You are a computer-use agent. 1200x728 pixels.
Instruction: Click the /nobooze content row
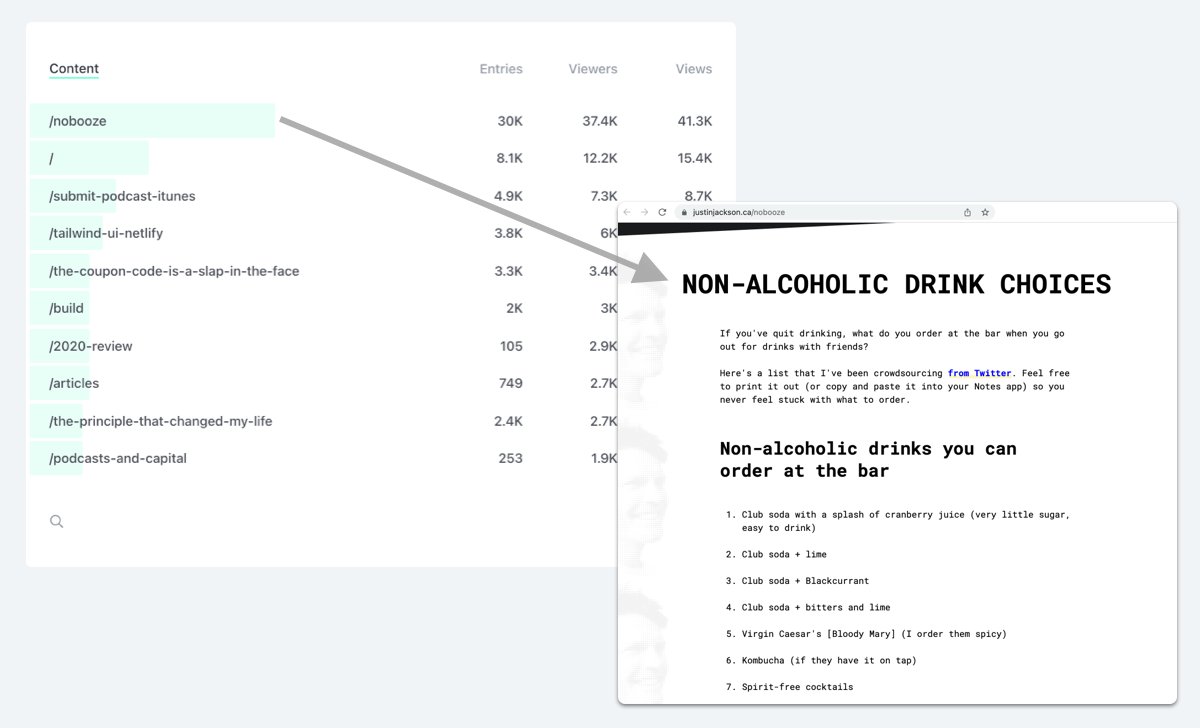pyautogui.click(x=78, y=121)
